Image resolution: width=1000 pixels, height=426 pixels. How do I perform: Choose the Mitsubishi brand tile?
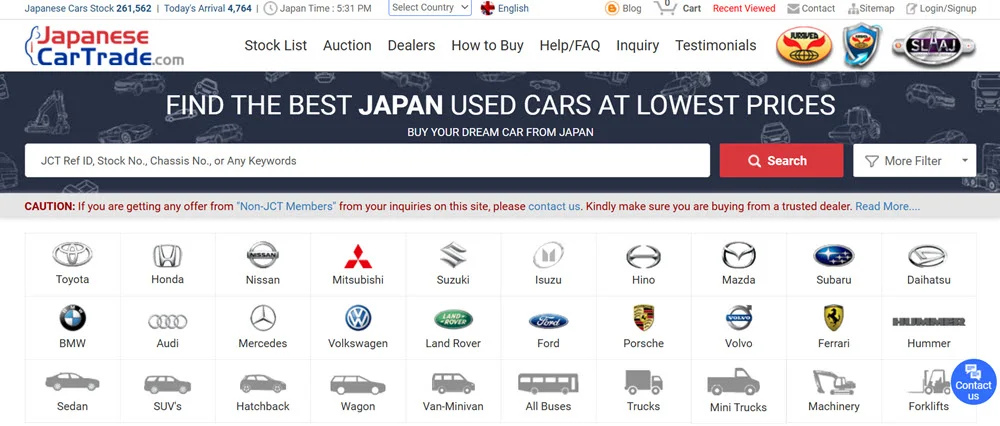[358, 256]
